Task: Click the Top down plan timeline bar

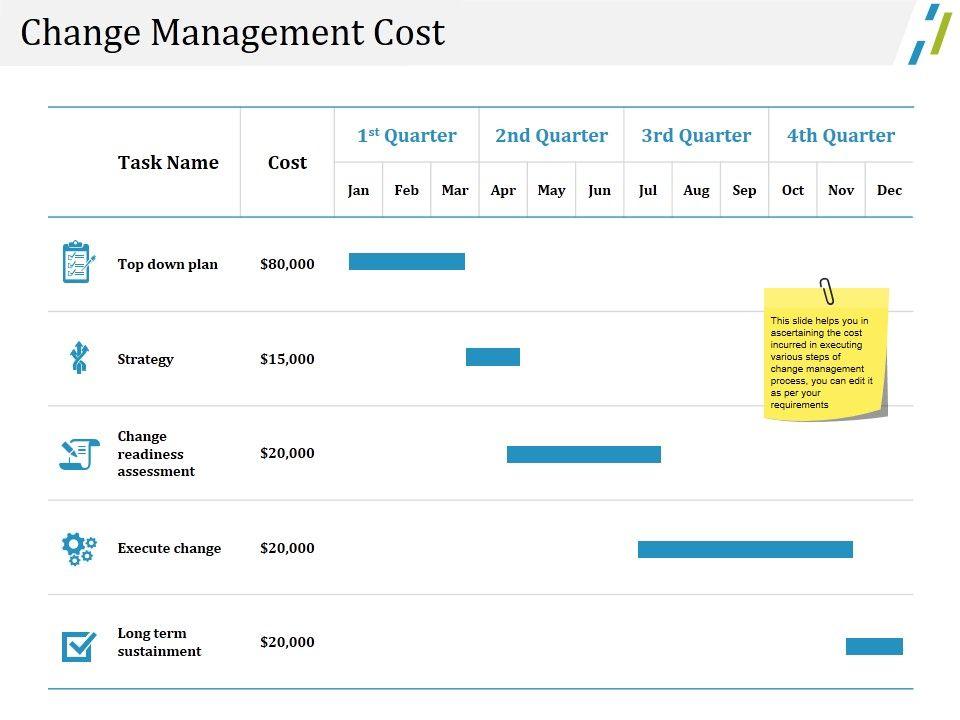Action: (407, 262)
